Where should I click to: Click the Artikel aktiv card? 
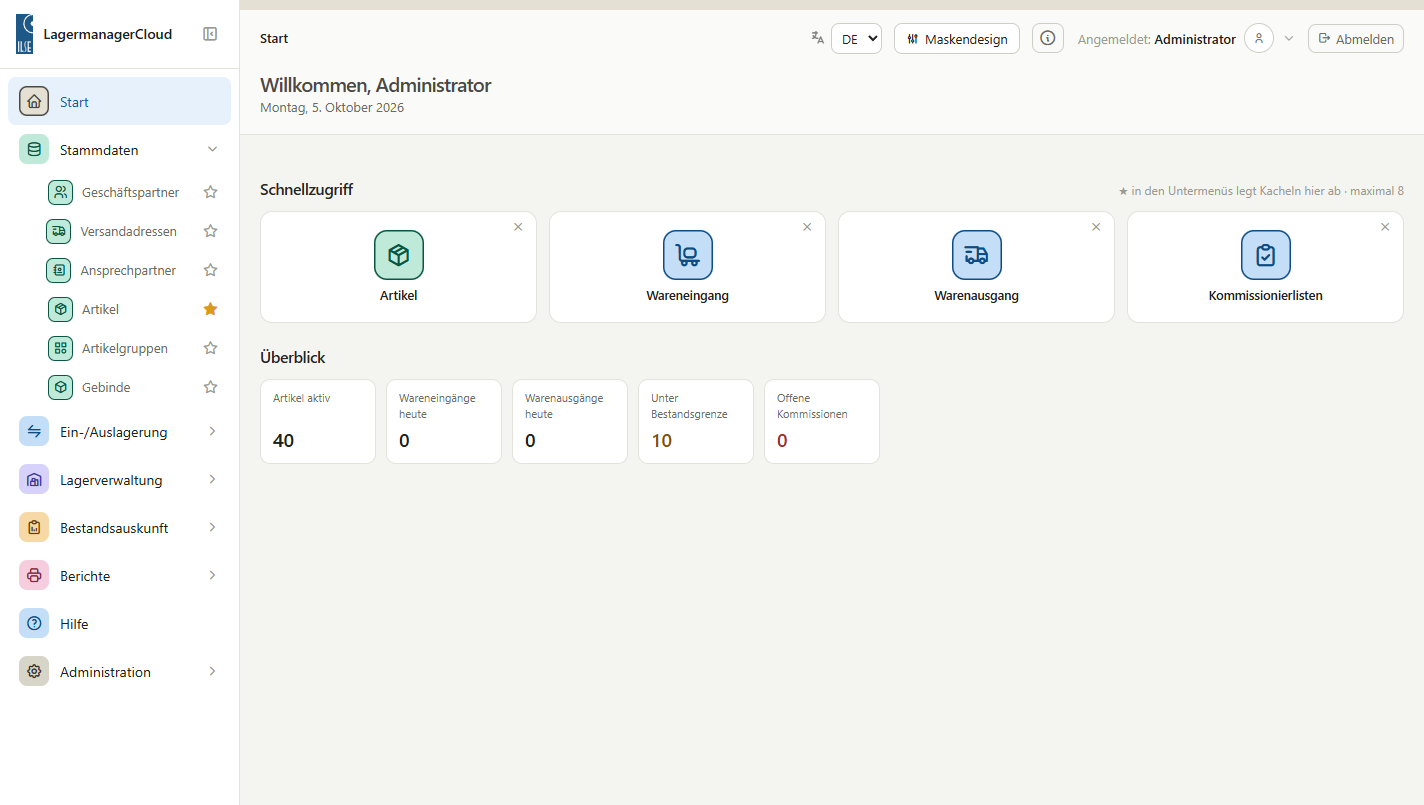click(318, 421)
